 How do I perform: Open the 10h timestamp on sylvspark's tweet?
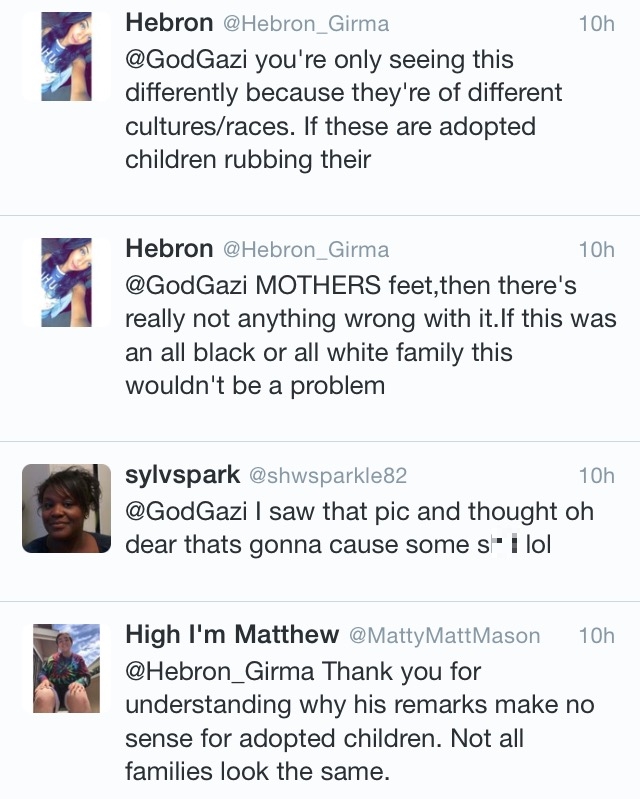pyautogui.click(x=596, y=475)
